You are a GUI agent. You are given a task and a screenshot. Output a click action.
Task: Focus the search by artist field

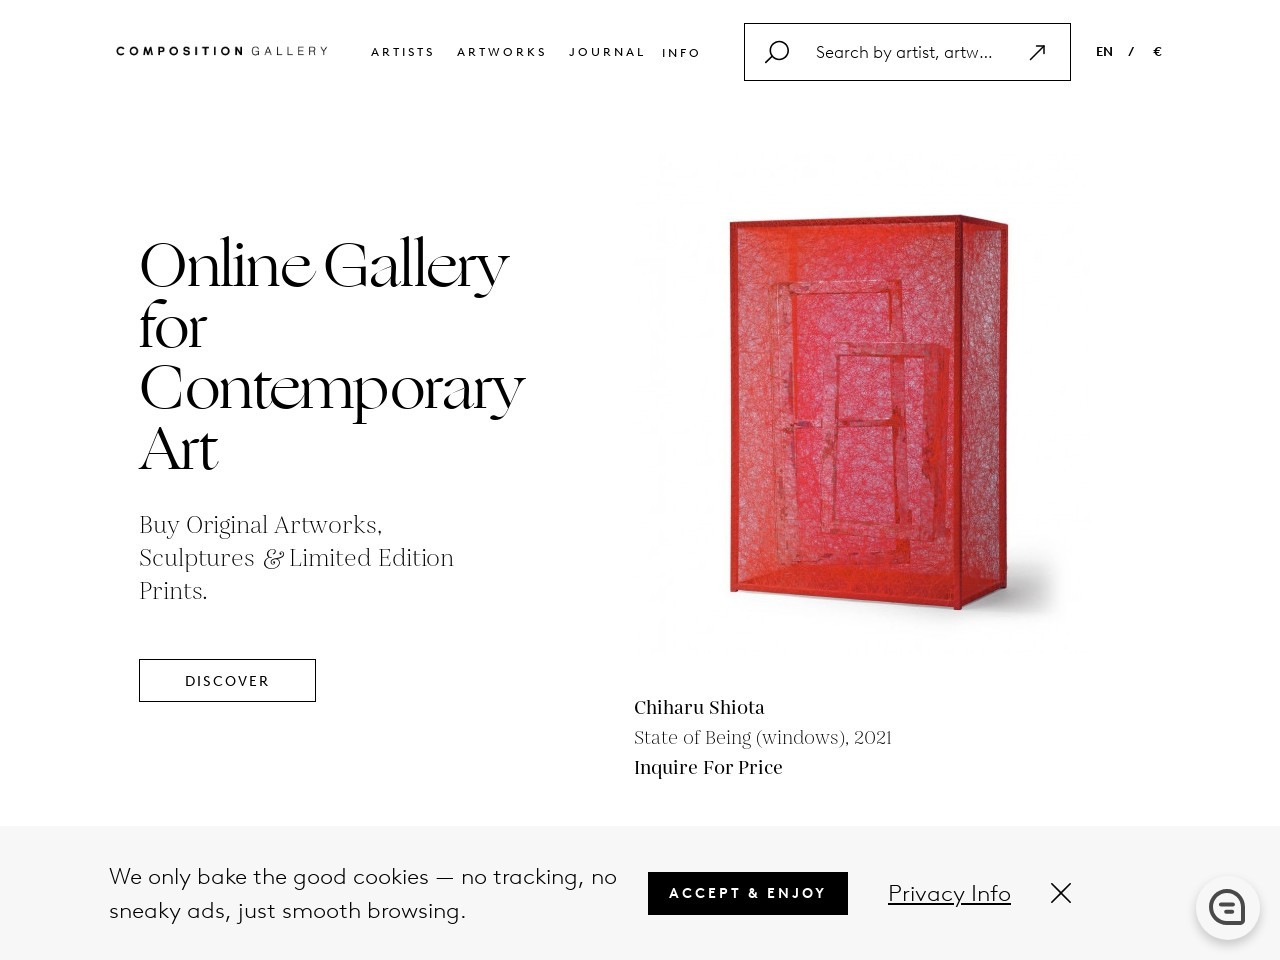(x=904, y=52)
